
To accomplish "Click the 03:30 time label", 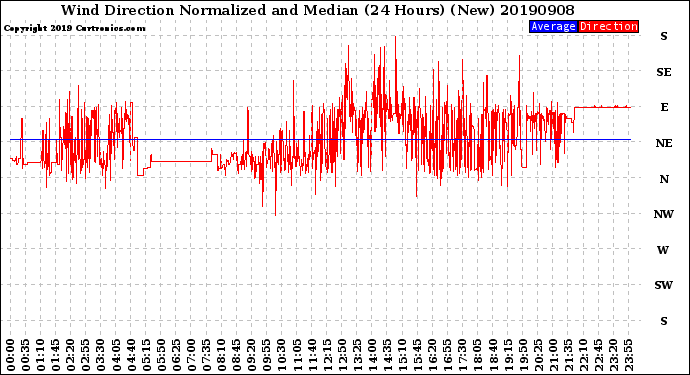I will [101, 355].
